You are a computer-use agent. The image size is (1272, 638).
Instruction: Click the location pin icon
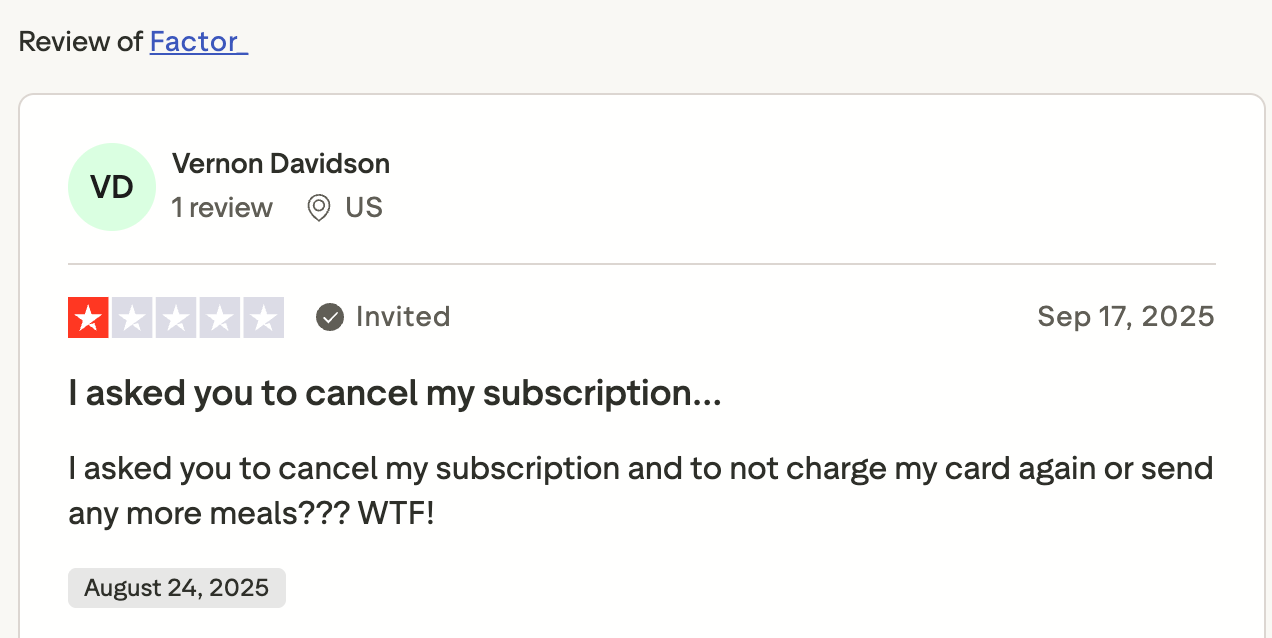[x=319, y=208]
